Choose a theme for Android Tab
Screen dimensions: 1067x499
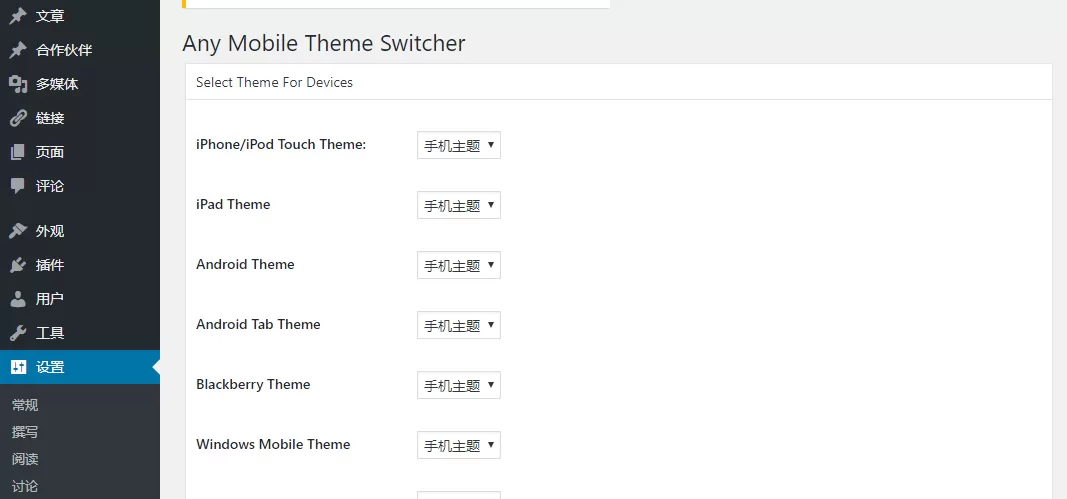[458, 326]
